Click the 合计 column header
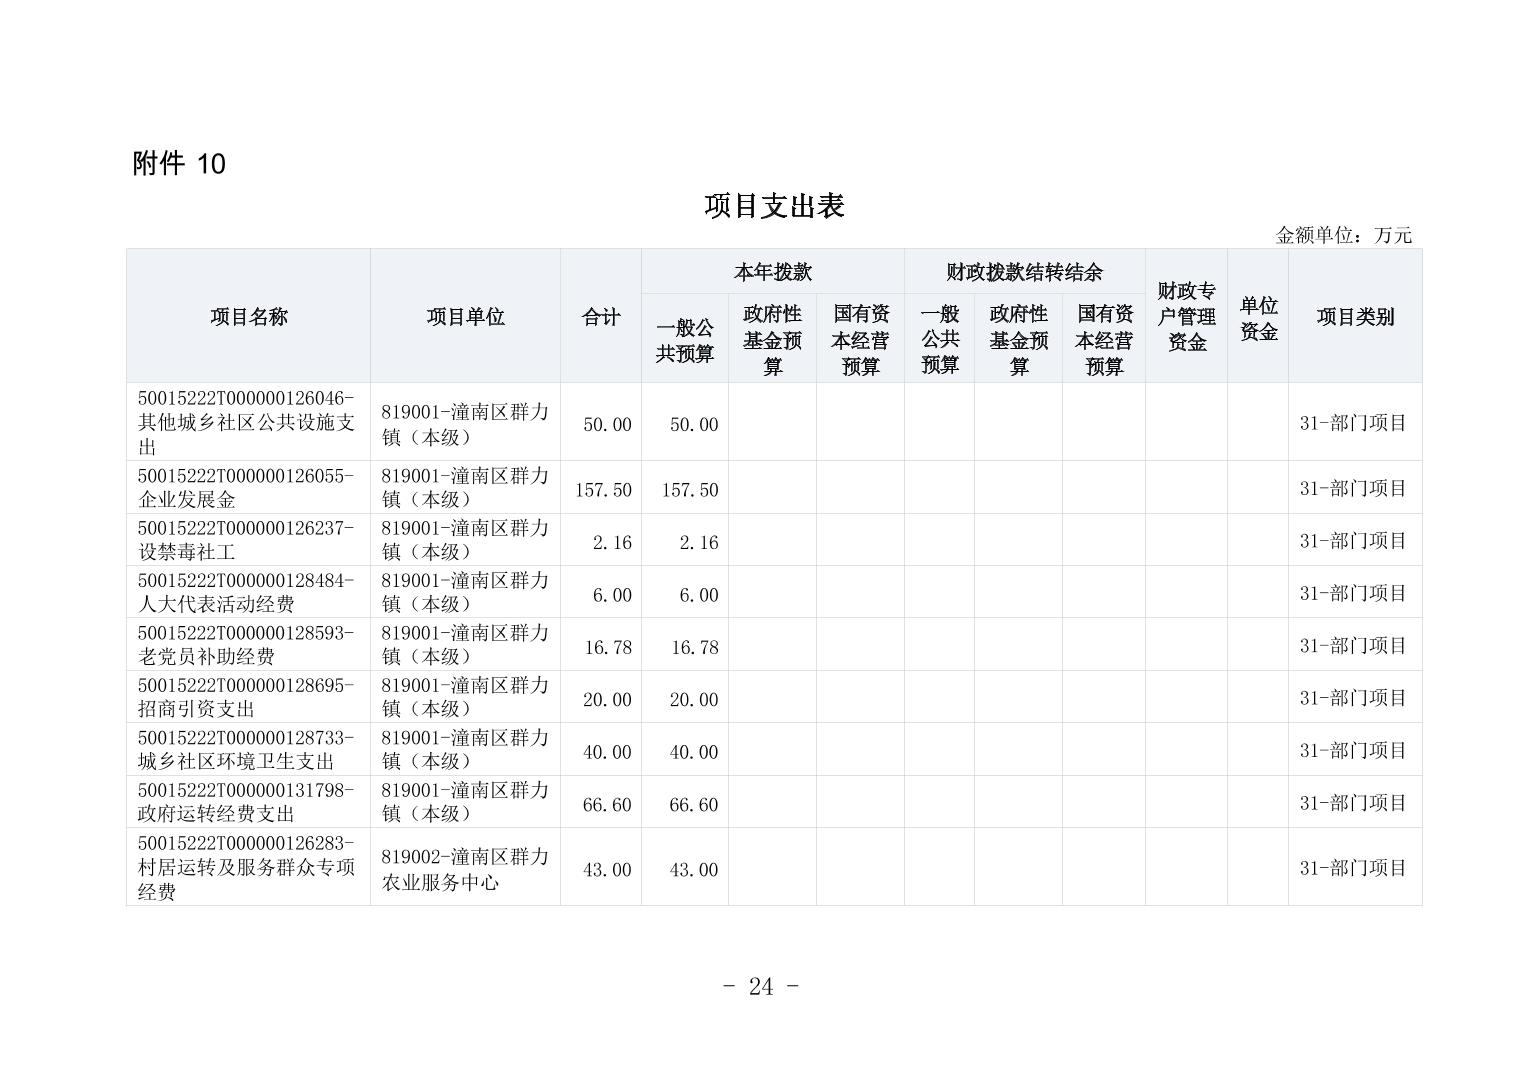Image resolution: width=1520 pixels, height=1074 pixels. (600, 317)
